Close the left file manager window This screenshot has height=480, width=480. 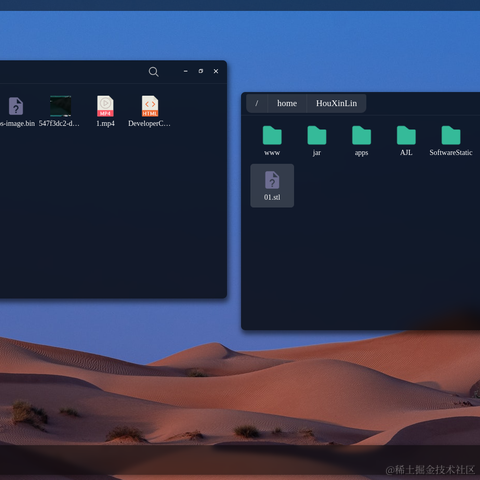(216, 71)
